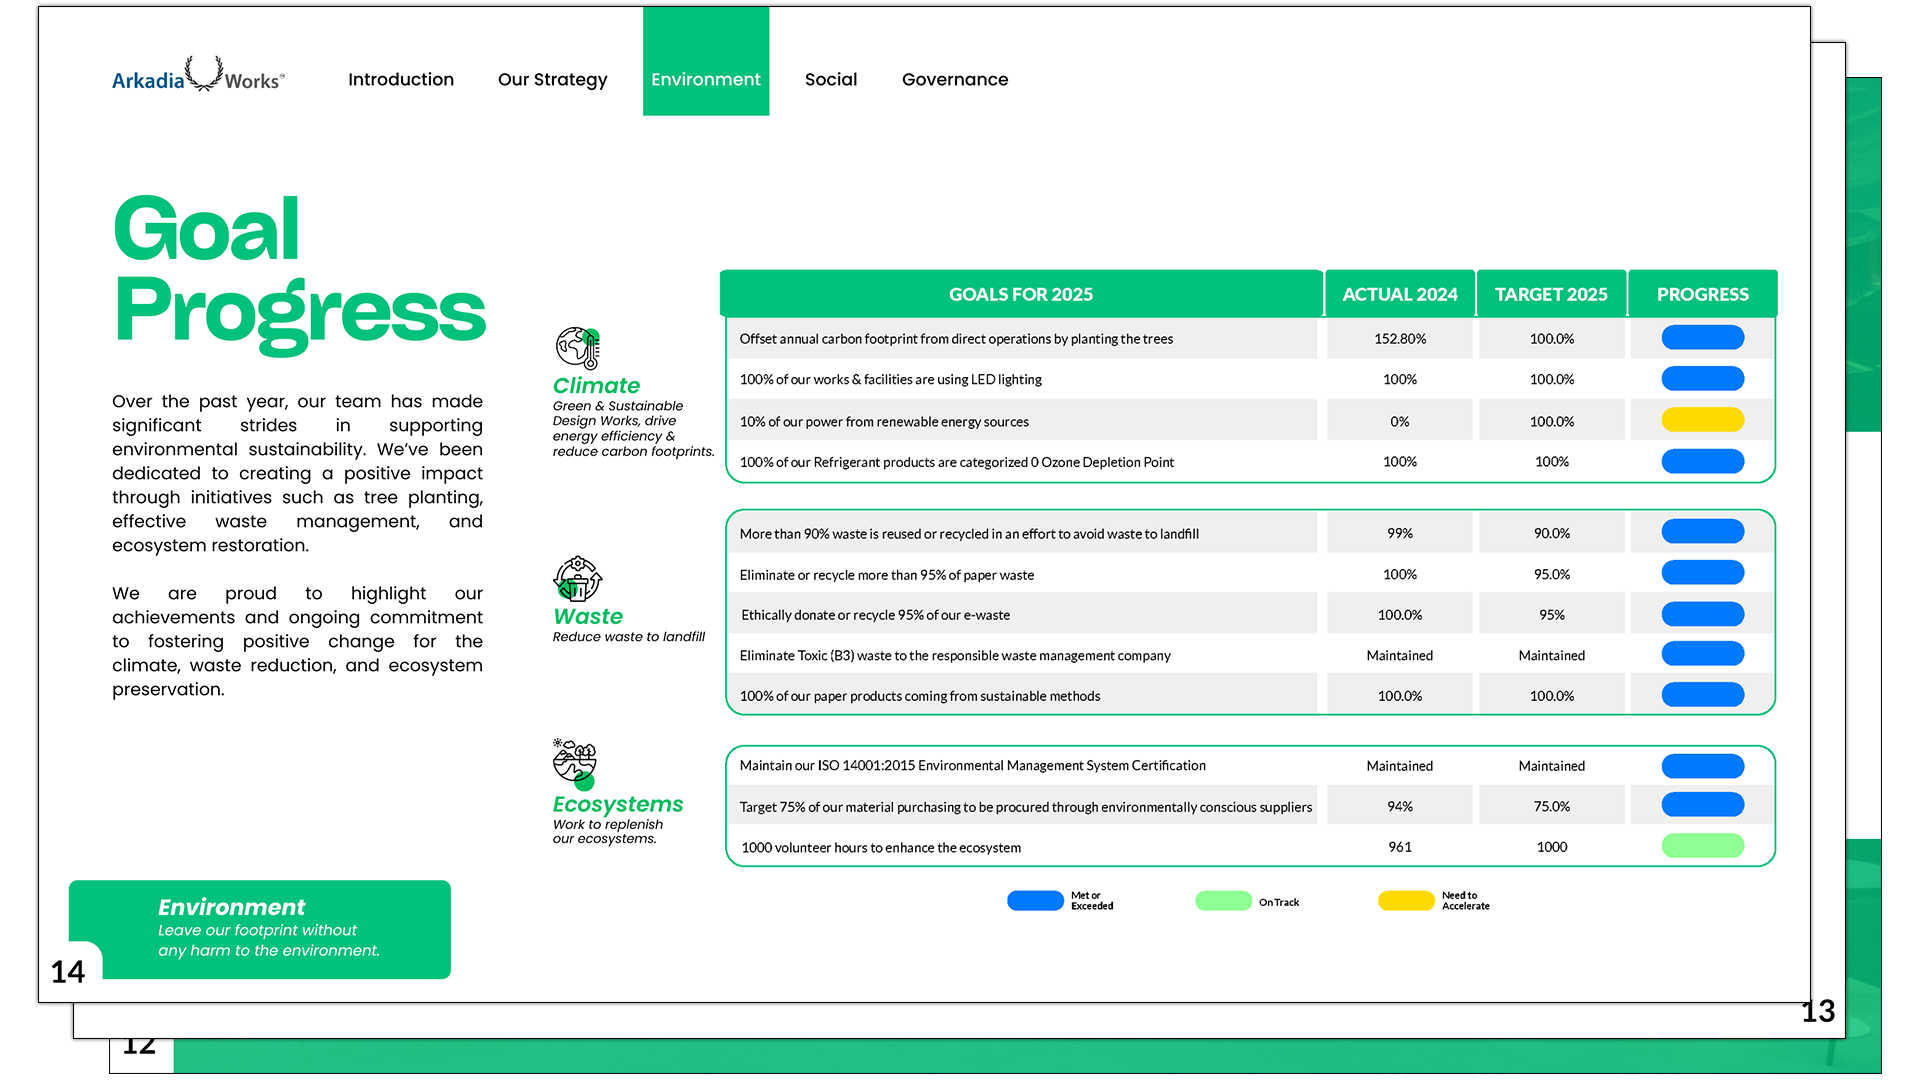The height and width of the screenshot is (1080, 1920).
Task: Toggle the progress pill for LED lighting goal
Action: 1702,378
